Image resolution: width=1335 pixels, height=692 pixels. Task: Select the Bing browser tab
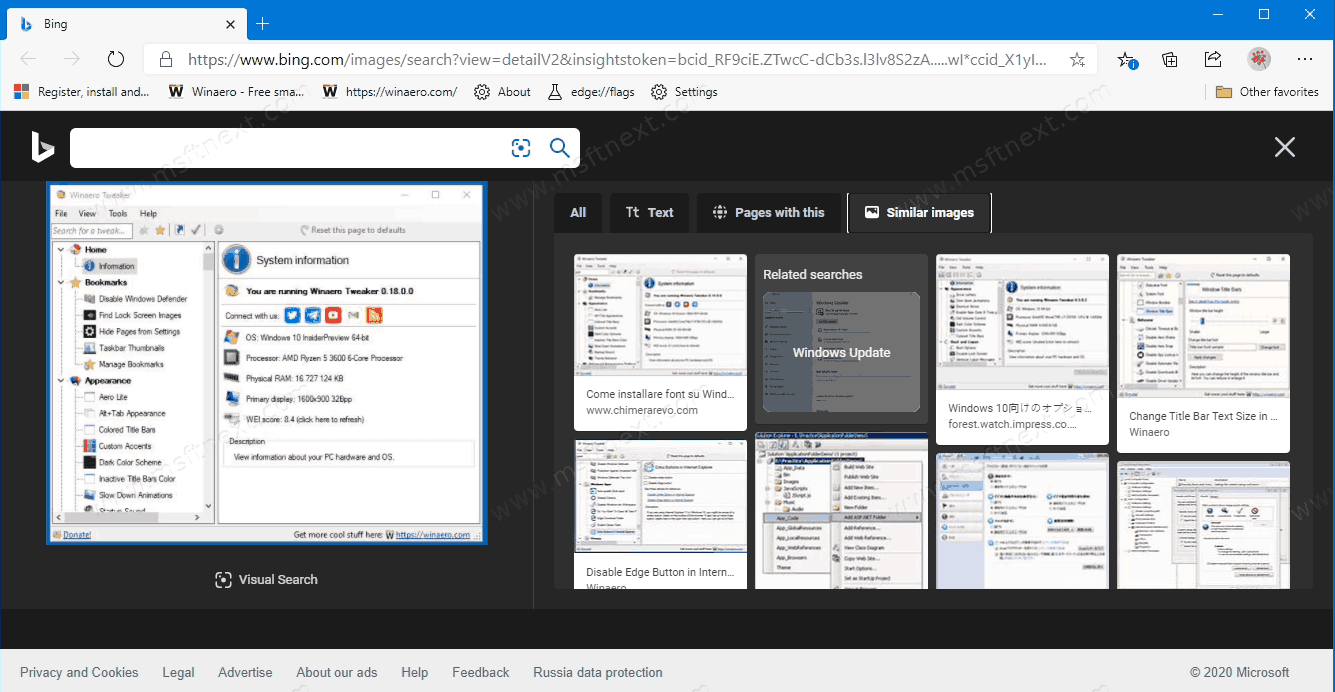tap(127, 23)
